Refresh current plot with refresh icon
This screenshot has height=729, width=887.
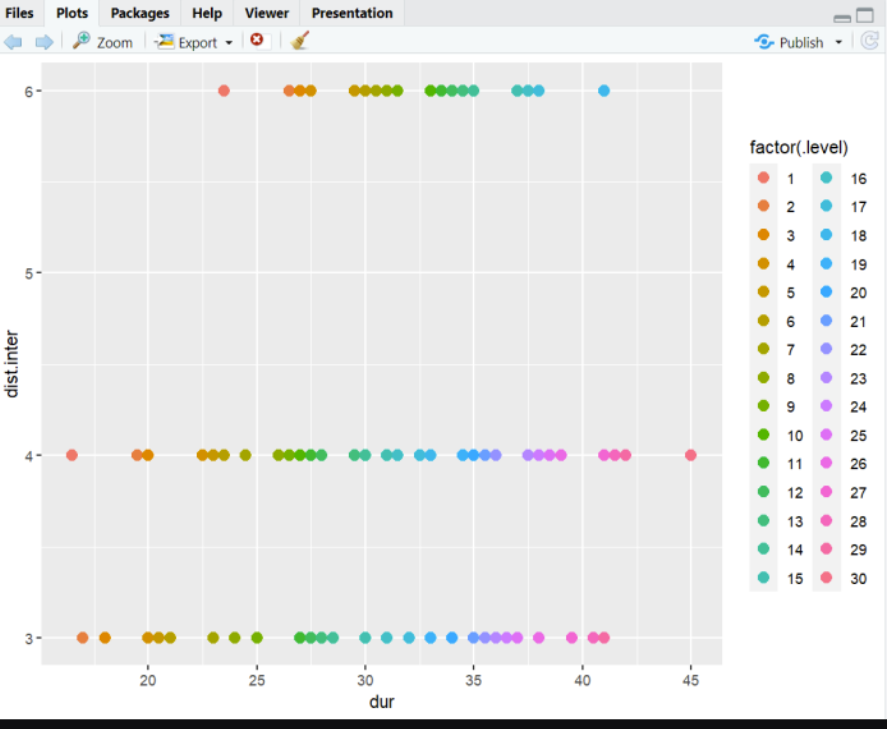[x=869, y=41]
